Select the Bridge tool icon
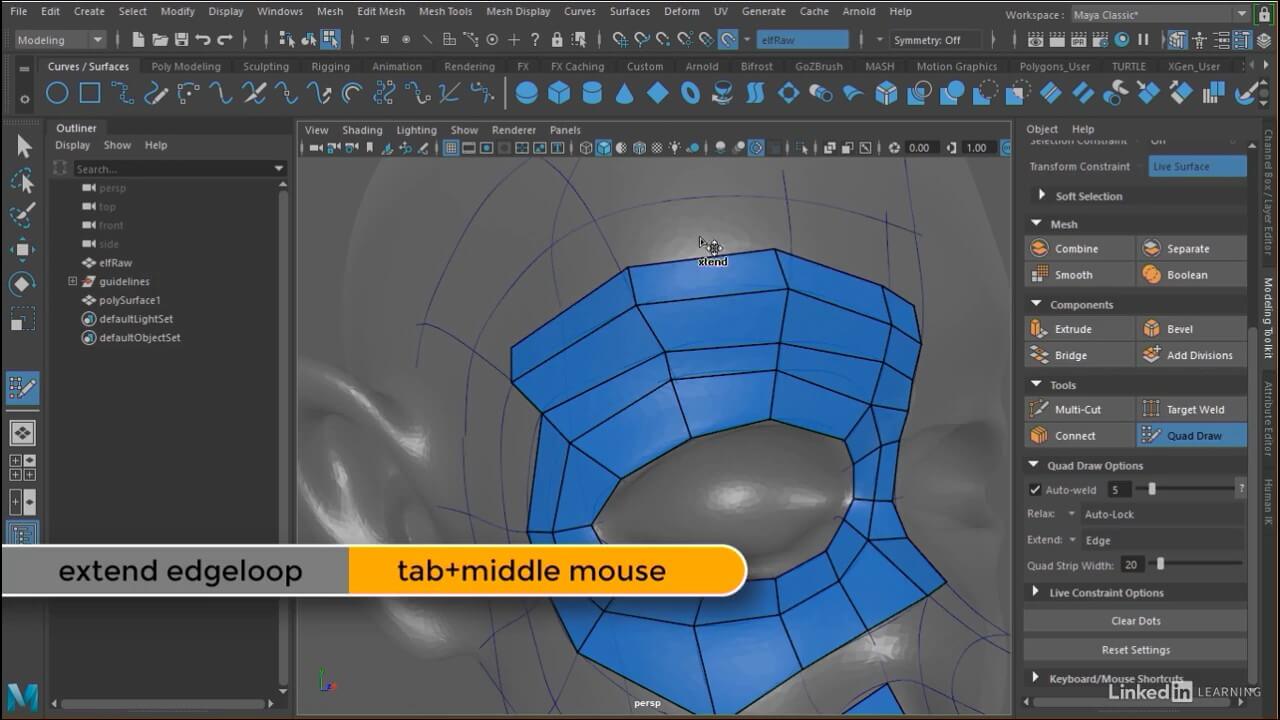The image size is (1280, 720). coord(1039,355)
